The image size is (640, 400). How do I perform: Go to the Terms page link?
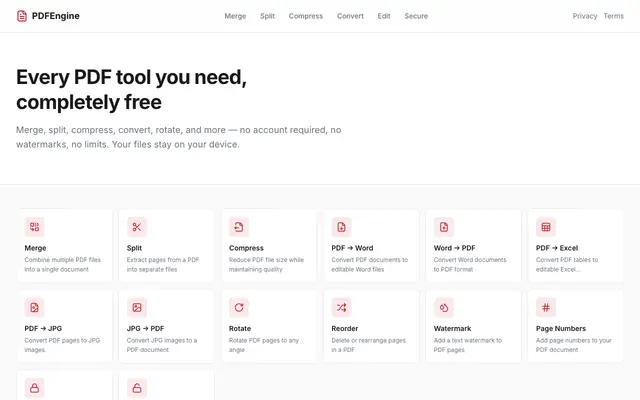(613, 16)
